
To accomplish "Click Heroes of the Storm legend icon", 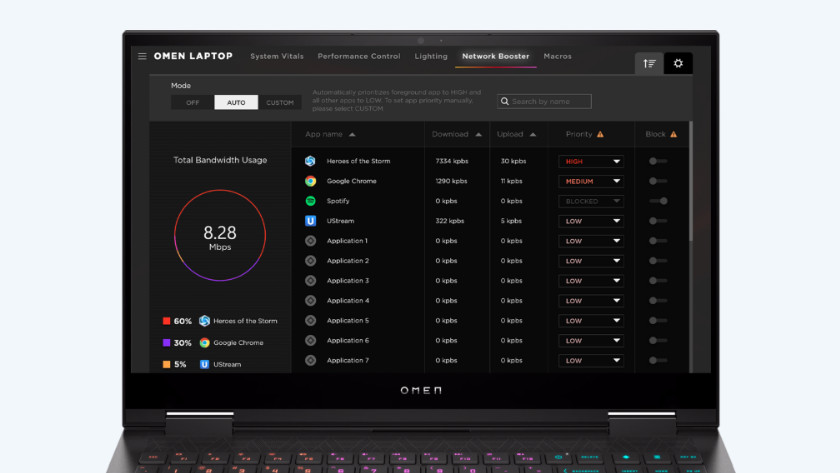I will (204, 321).
